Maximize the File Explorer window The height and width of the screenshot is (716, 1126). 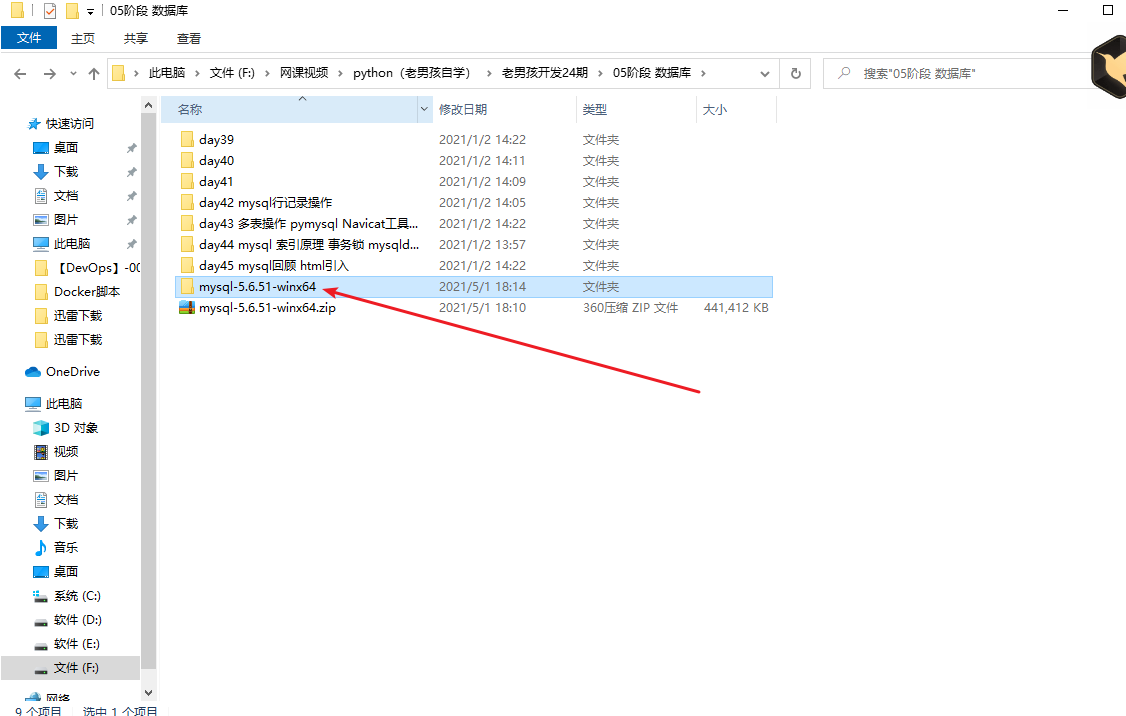point(1108,10)
